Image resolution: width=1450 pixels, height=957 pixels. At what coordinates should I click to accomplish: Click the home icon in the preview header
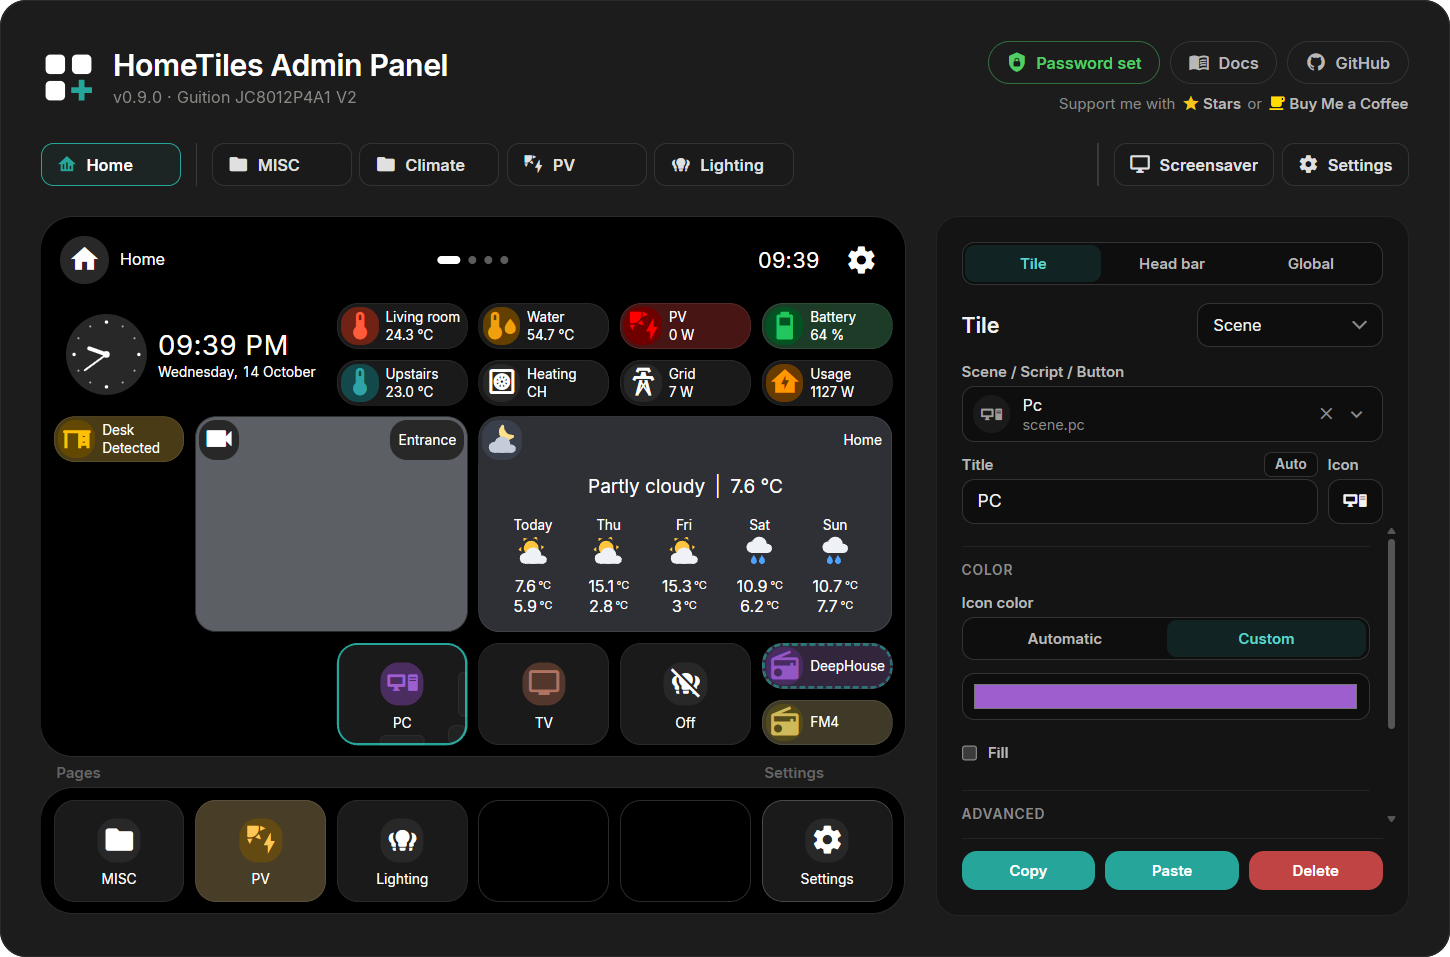coord(85,260)
